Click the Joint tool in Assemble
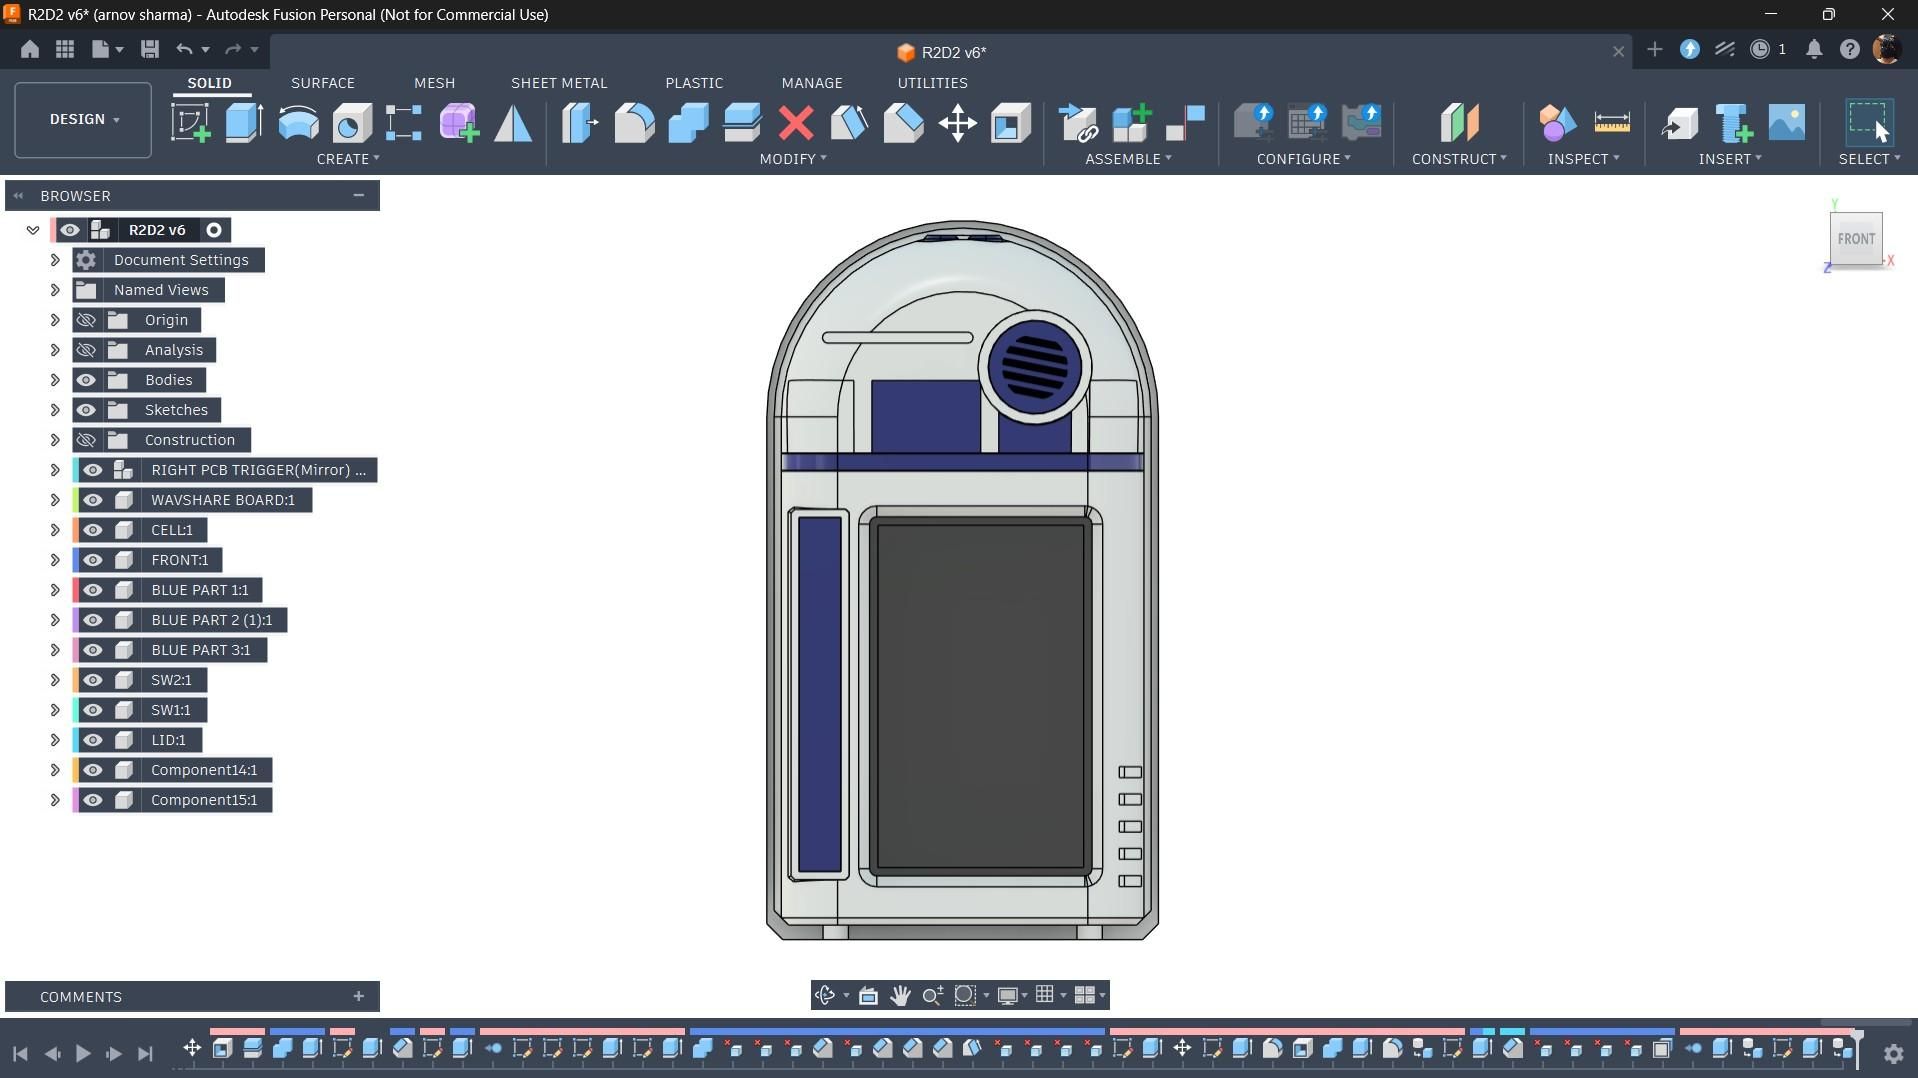Viewport: 1918px width, 1078px height. [x=1185, y=123]
